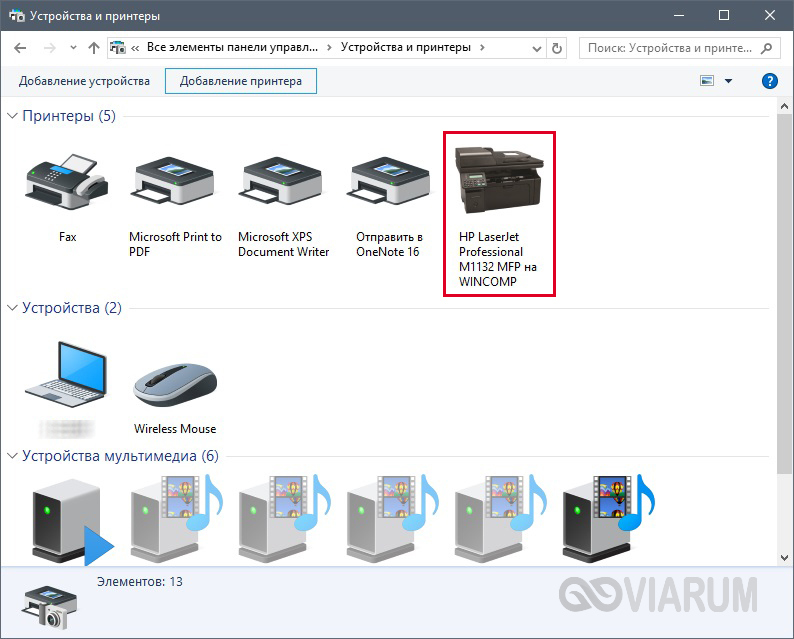Screen dimensions: 794x639
Task: Open the view options dropdown arrow
Action: pyautogui.click(x=728, y=81)
